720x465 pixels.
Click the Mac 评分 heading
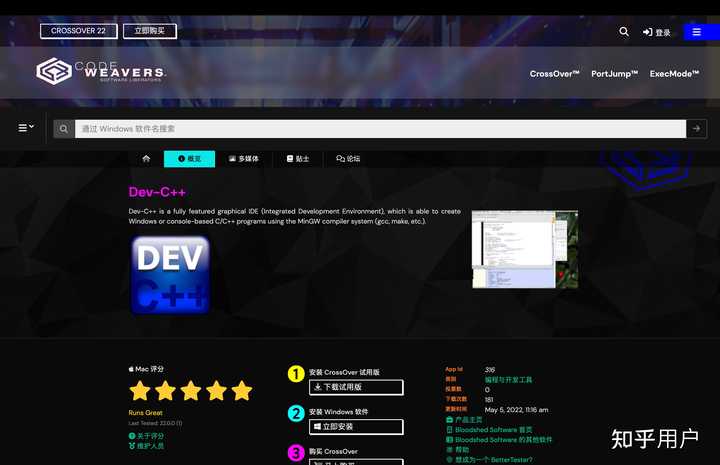(146, 369)
